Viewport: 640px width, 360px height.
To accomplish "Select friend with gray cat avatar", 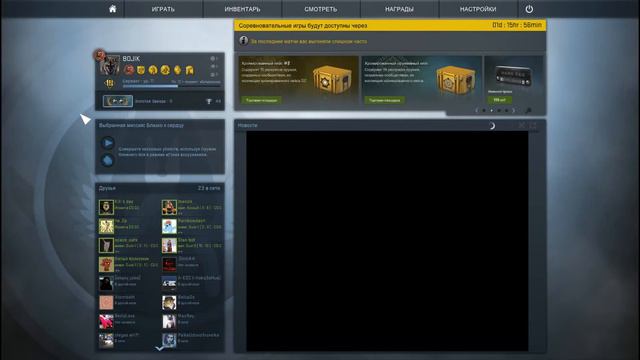I will (x=106, y=245).
